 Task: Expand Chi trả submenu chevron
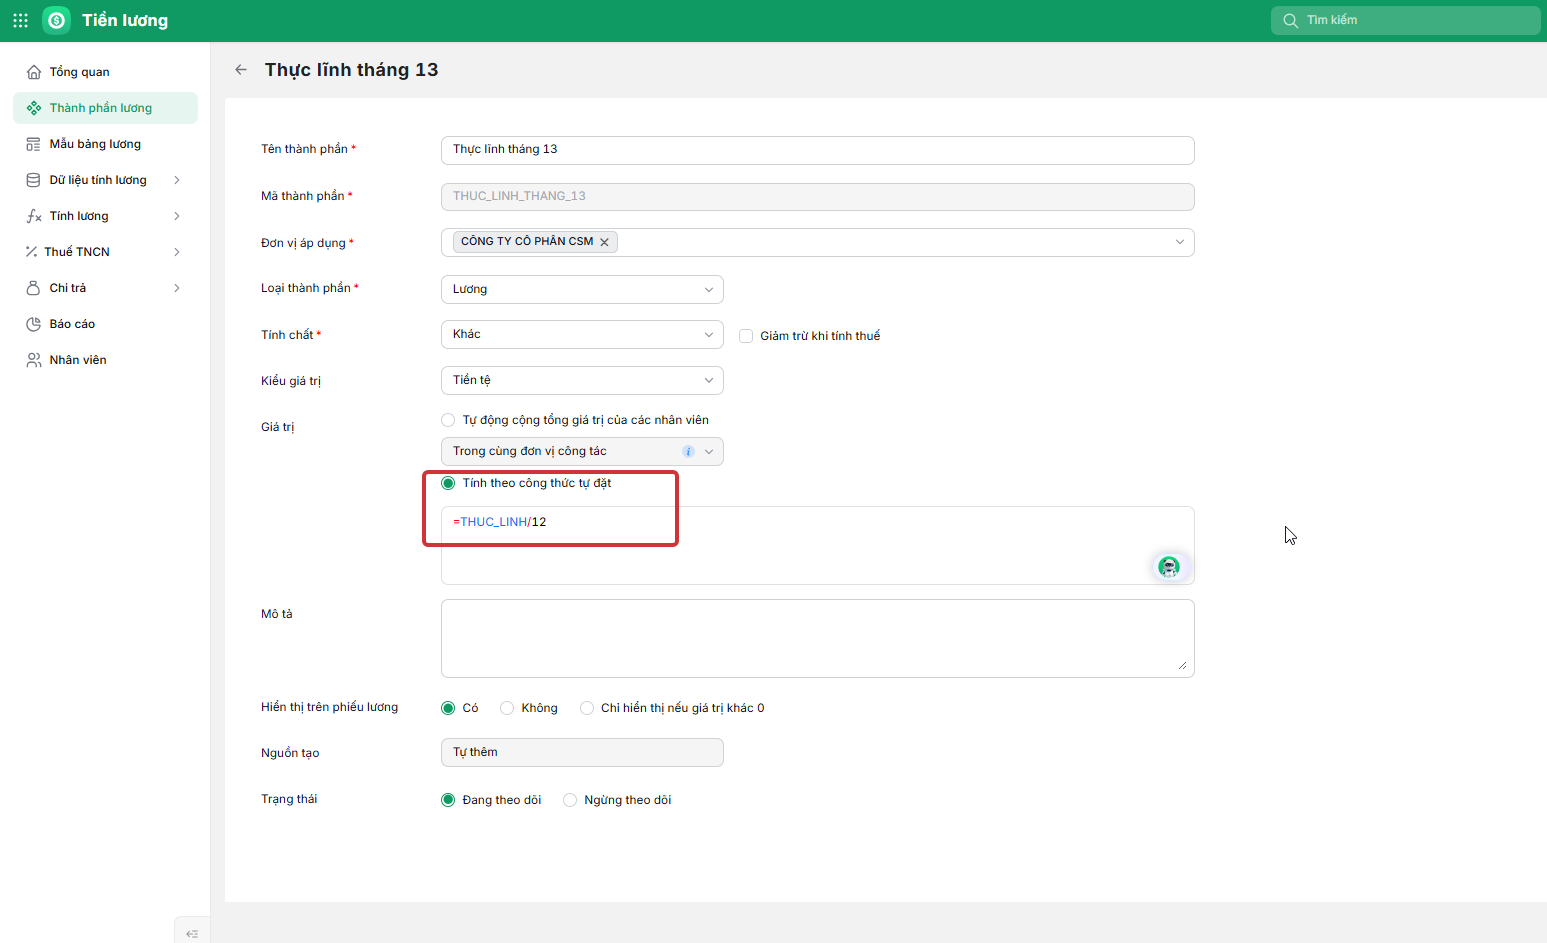(x=177, y=288)
